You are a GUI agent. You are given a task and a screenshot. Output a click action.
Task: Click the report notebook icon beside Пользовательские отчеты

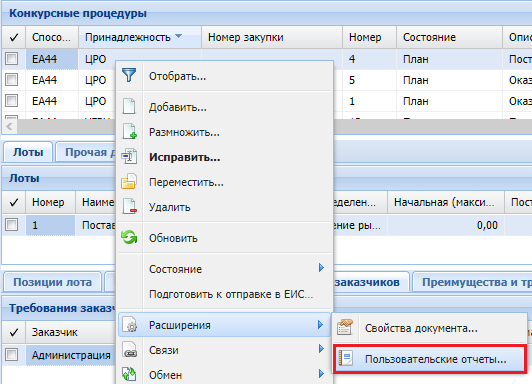[x=346, y=358]
